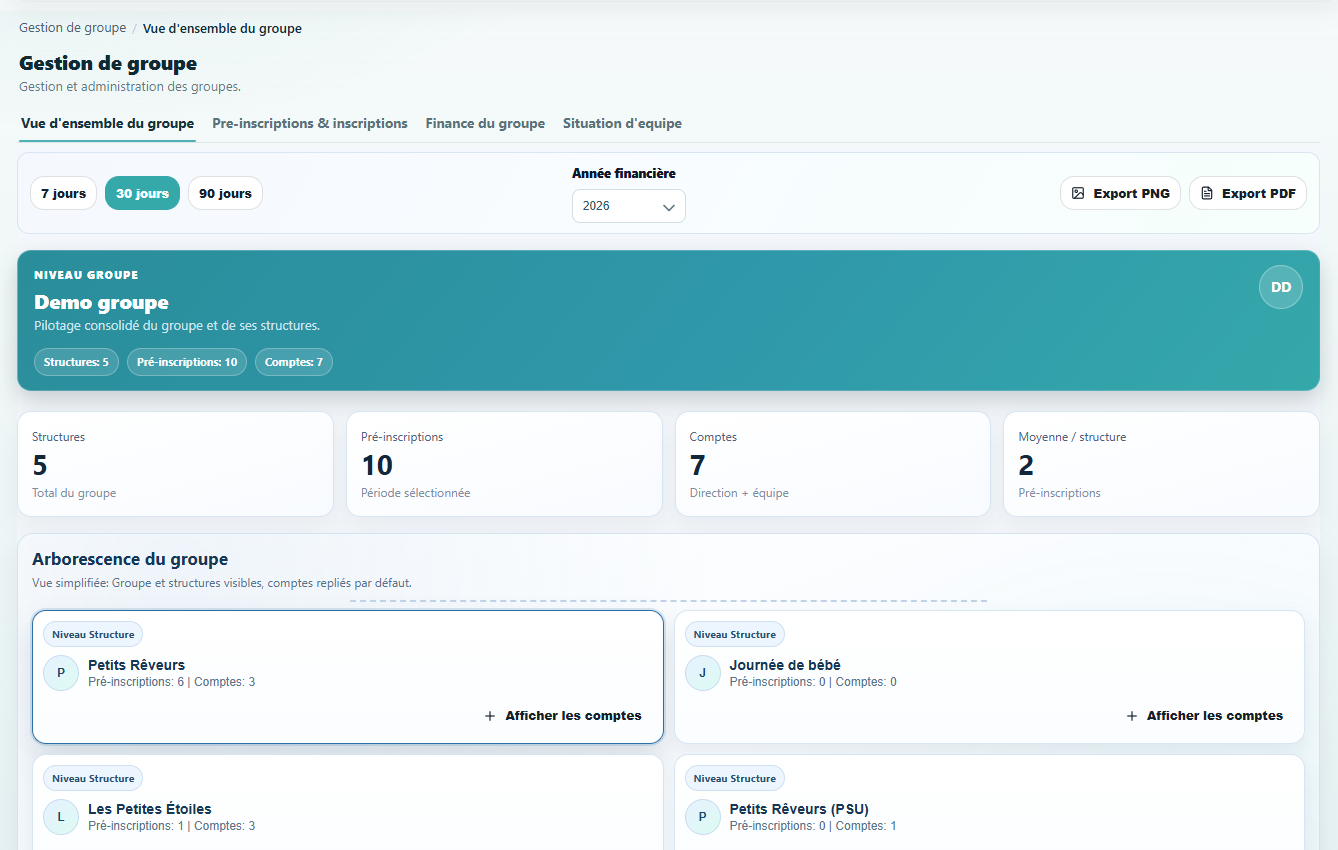
Task: Switch period to 90 jours
Action: tap(225, 193)
